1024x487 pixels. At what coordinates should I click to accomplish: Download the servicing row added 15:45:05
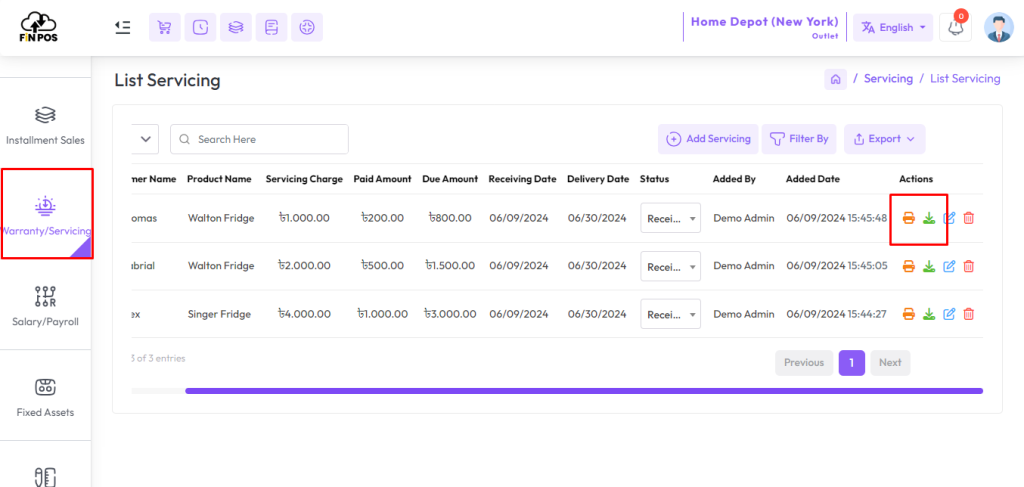(929, 266)
